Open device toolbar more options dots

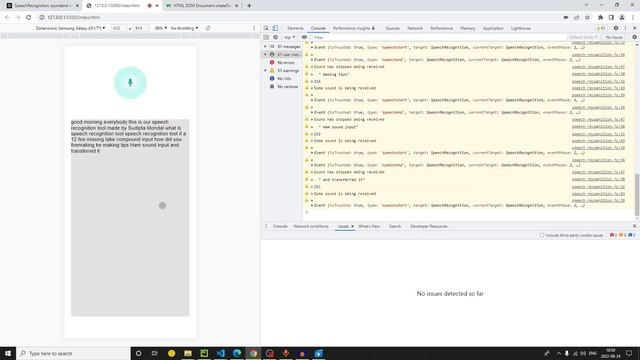(x=254, y=28)
